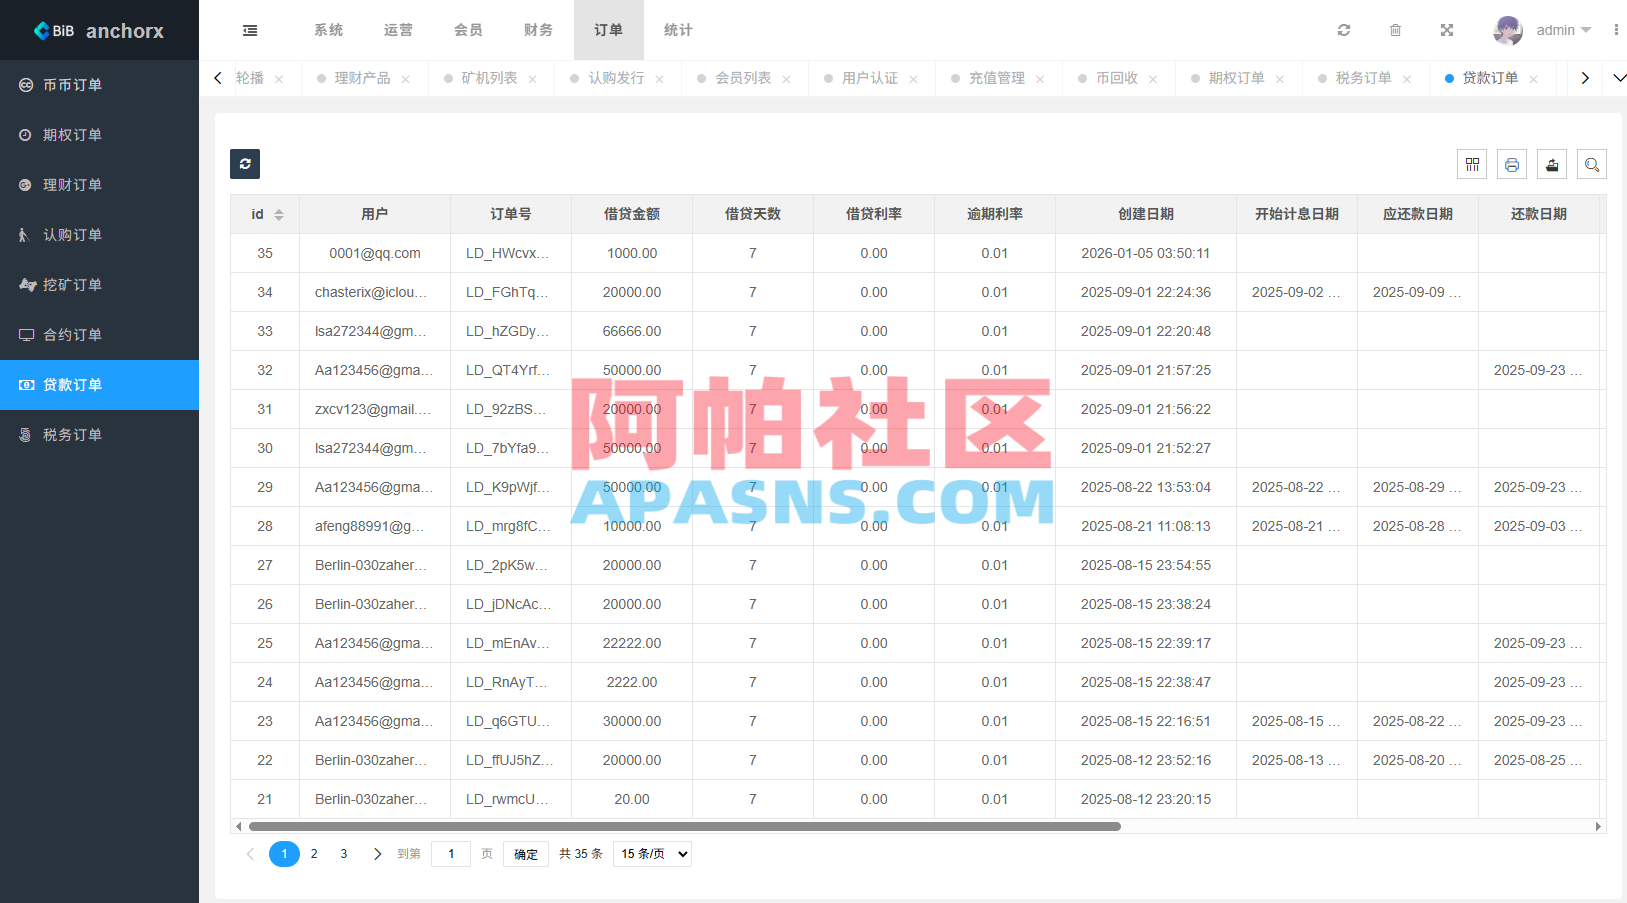
Task: Open 理财订单 in the sidebar
Action: pos(99,185)
